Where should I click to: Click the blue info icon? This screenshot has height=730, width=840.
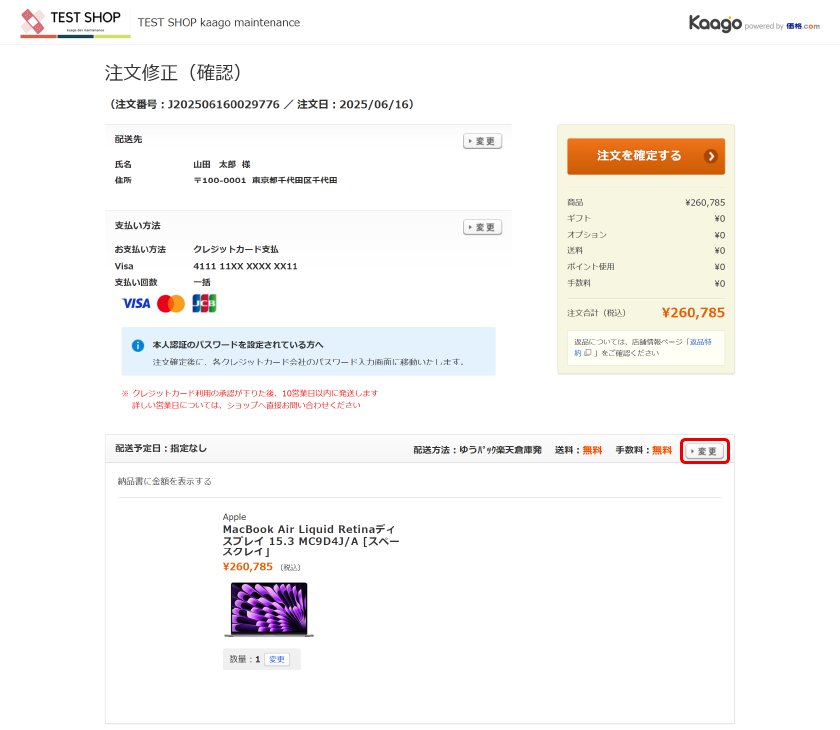click(138, 345)
